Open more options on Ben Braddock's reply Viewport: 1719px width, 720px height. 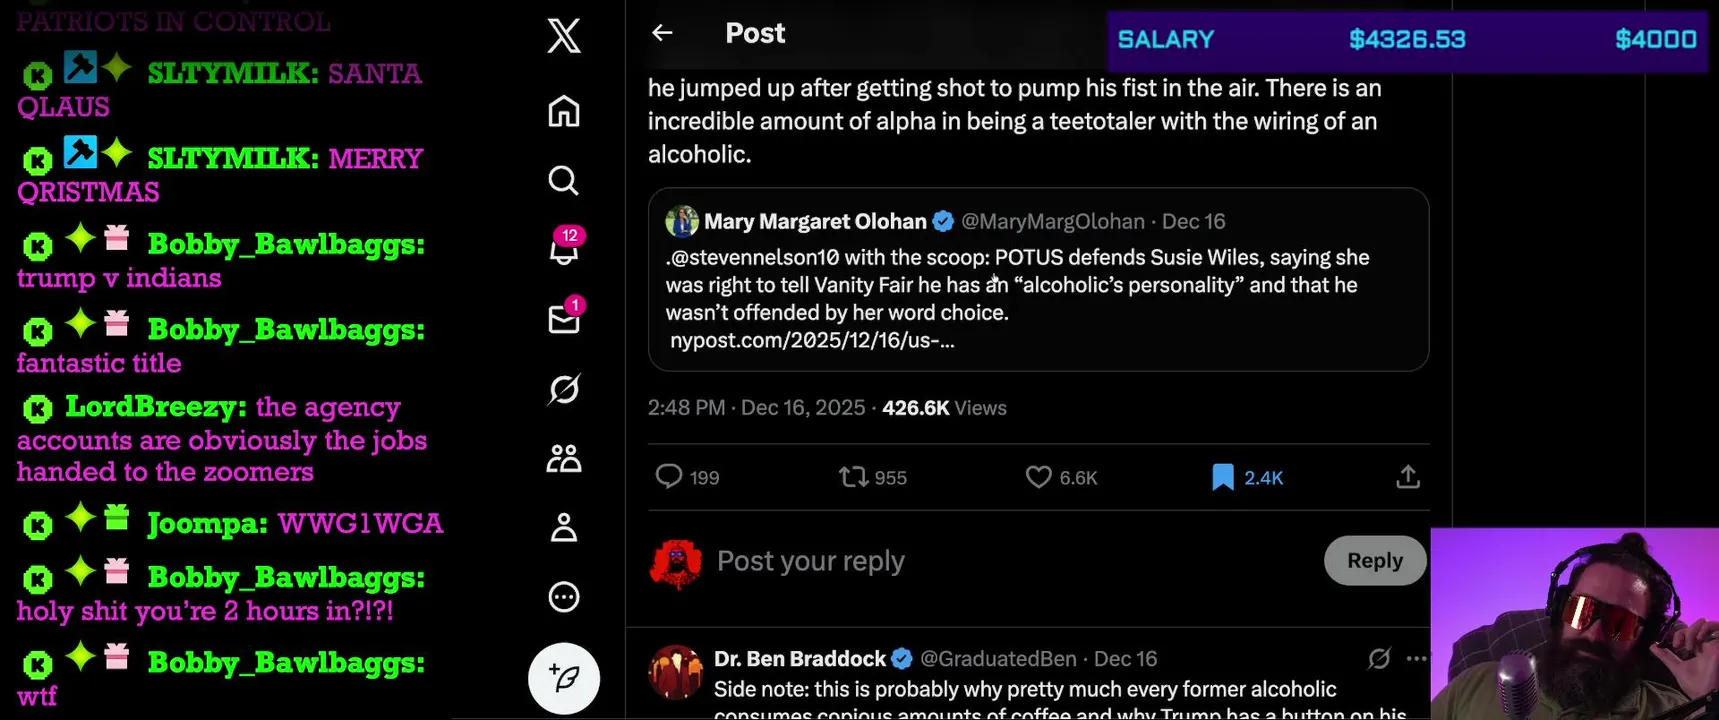[x=1416, y=659]
